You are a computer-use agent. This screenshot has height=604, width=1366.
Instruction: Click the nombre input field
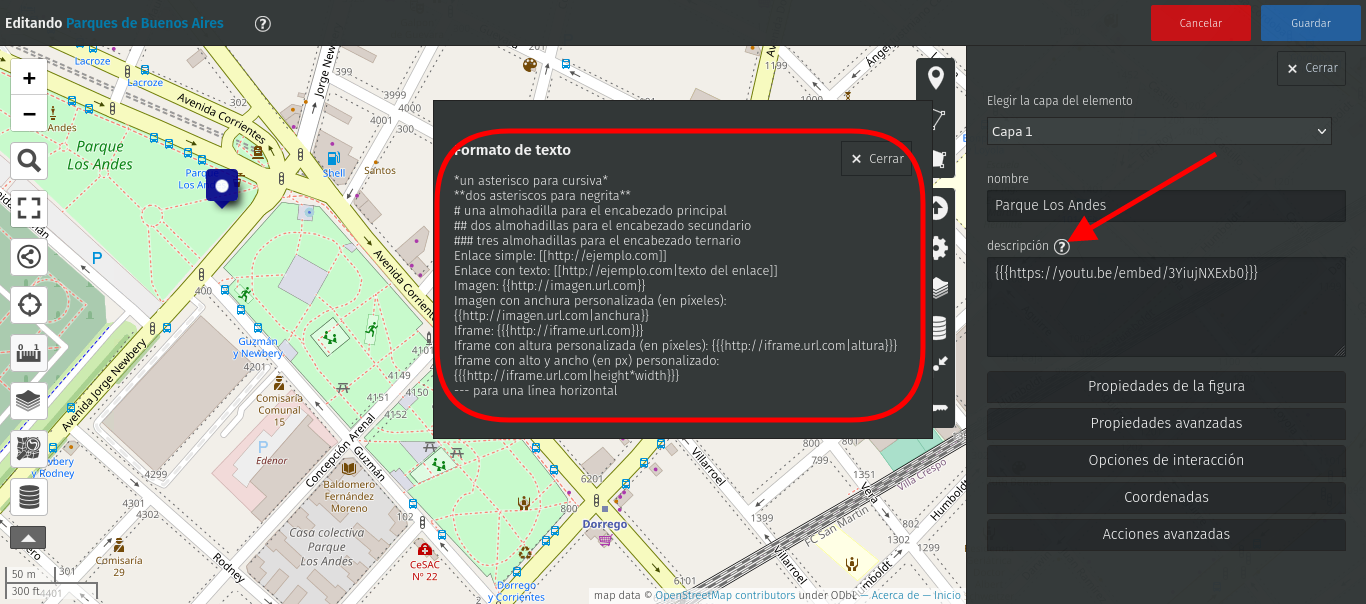(1166, 205)
